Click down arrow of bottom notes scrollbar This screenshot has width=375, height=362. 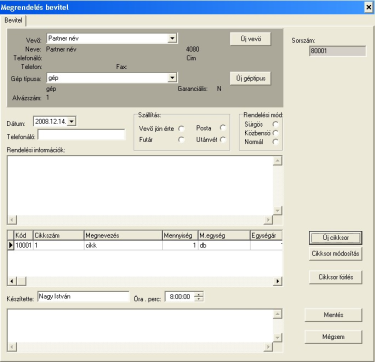[x=278, y=338]
